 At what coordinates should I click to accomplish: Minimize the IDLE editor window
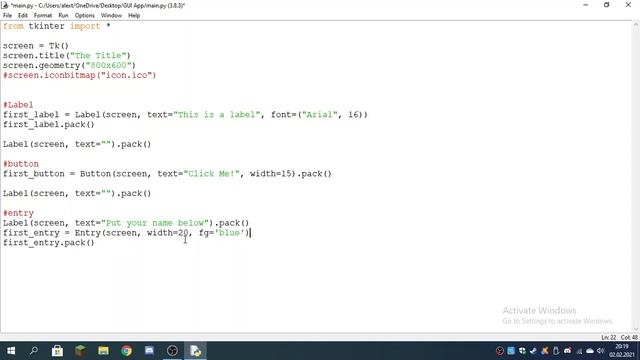(x=586, y=5)
